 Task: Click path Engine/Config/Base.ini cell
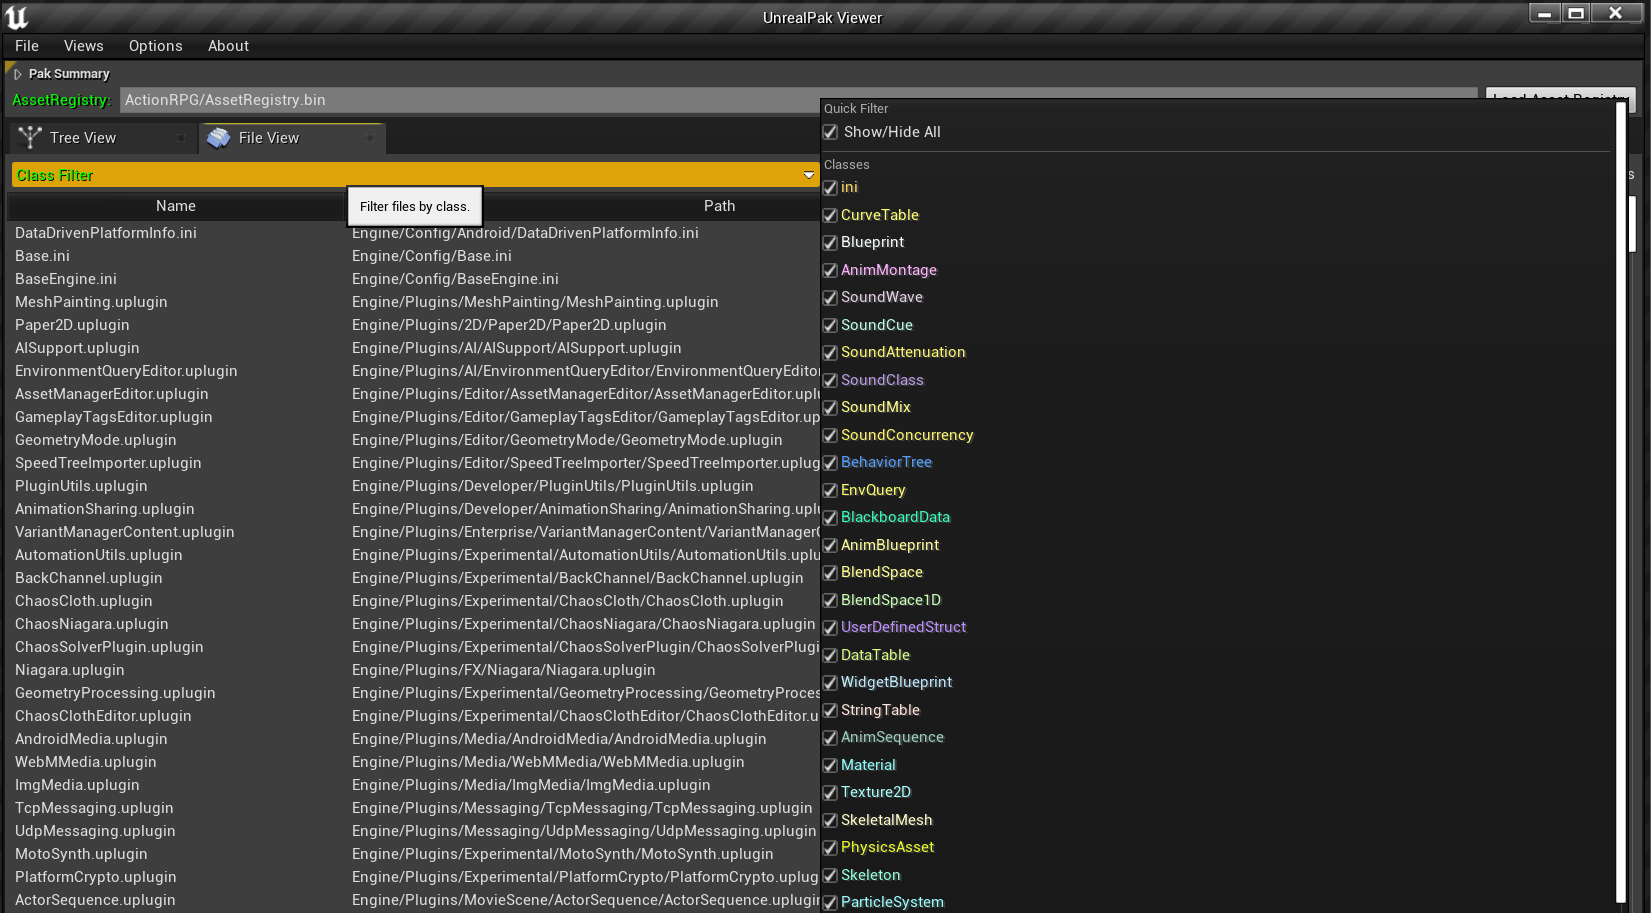[x=432, y=256]
